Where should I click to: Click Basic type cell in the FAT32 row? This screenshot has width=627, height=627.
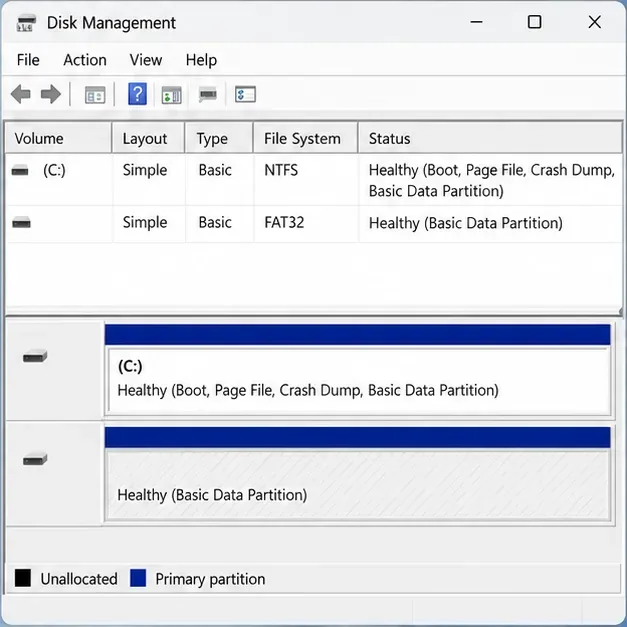(215, 222)
